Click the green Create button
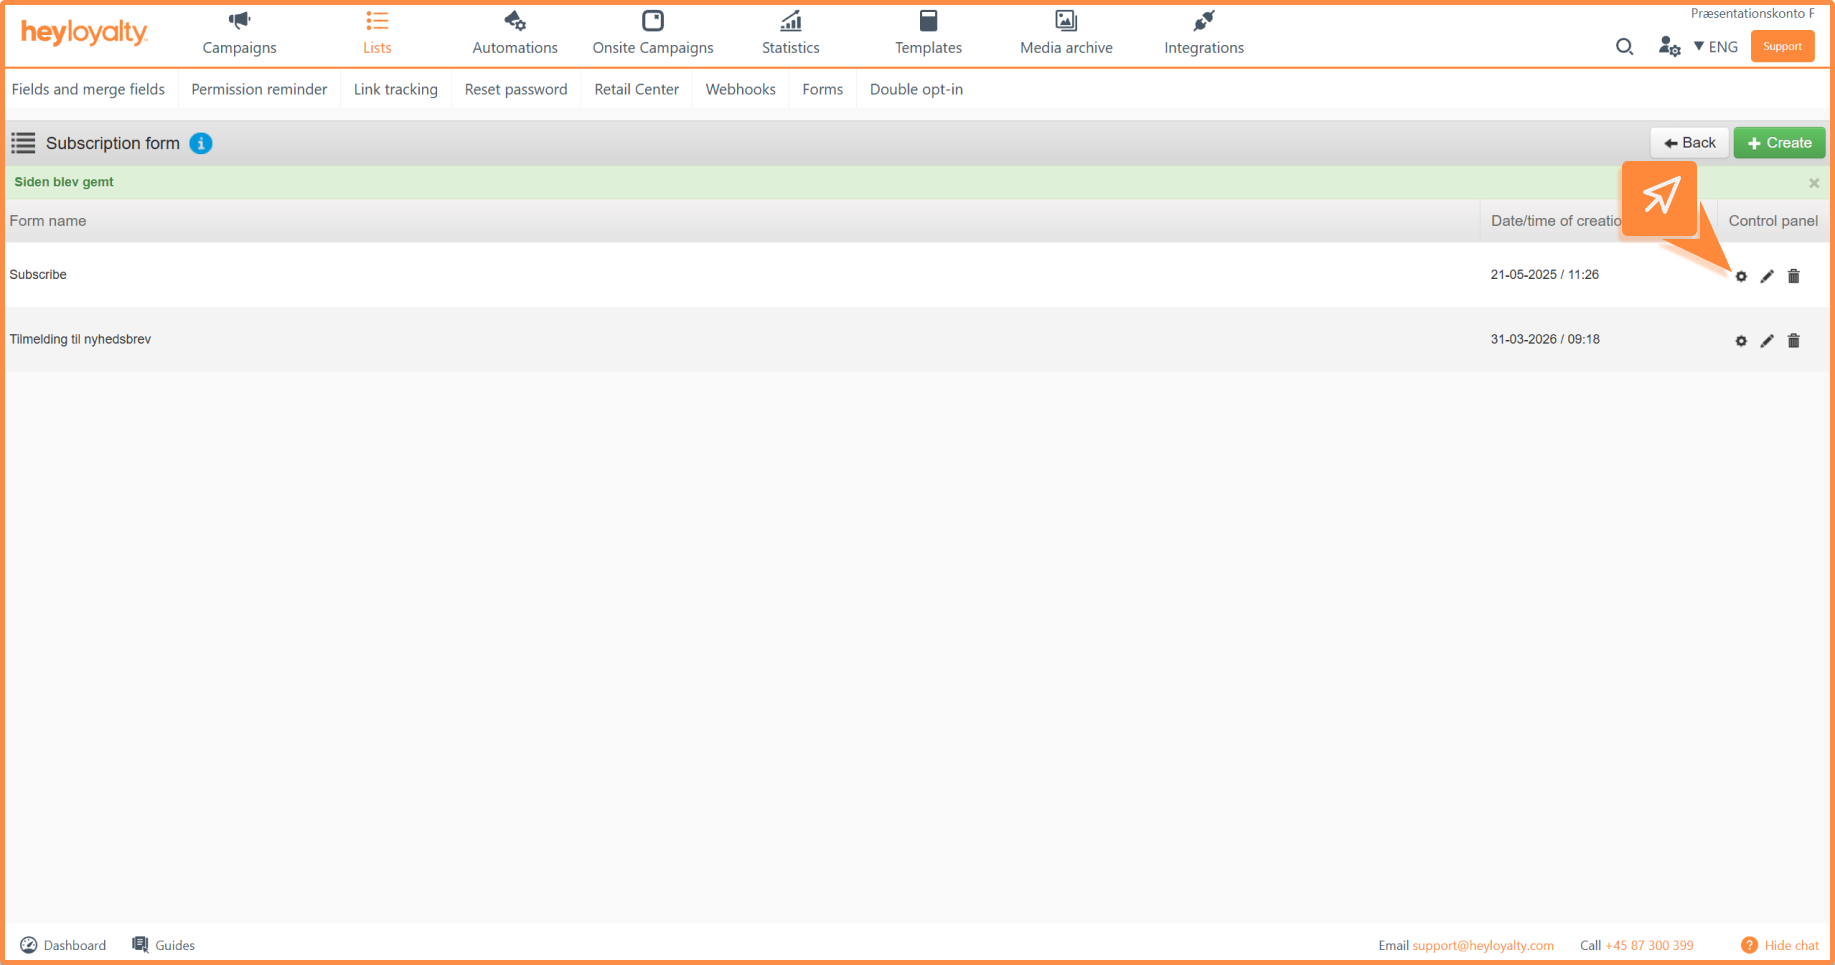1835x965 pixels. click(x=1779, y=143)
